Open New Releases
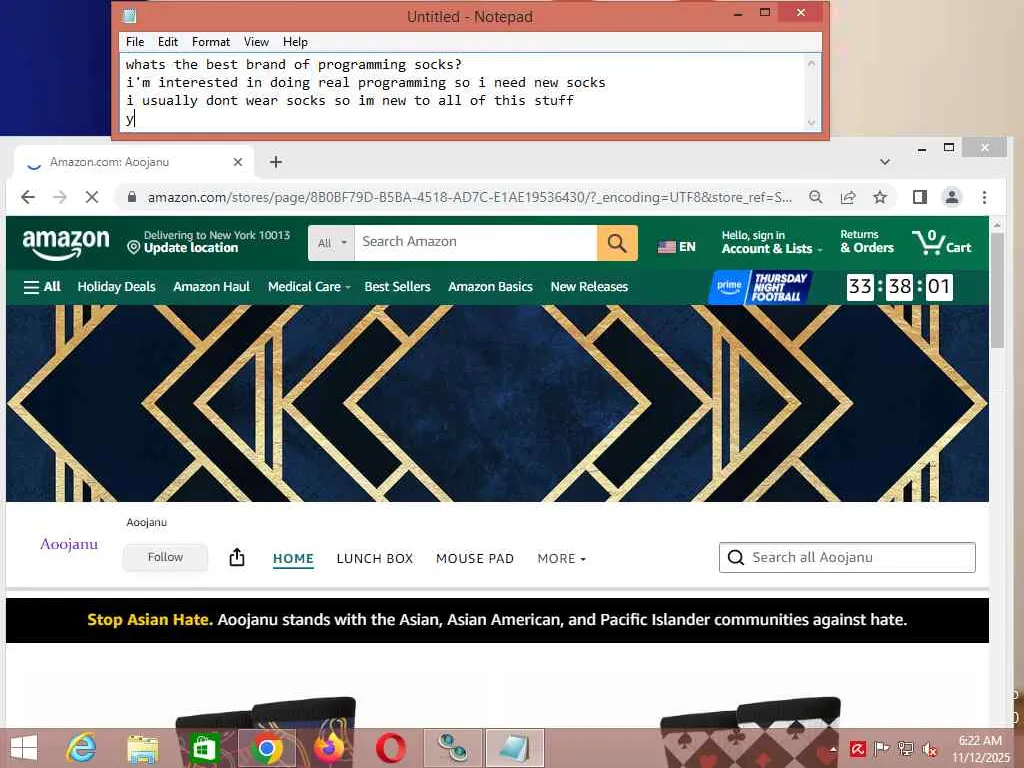The image size is (1024, 768). click(589, 287)
